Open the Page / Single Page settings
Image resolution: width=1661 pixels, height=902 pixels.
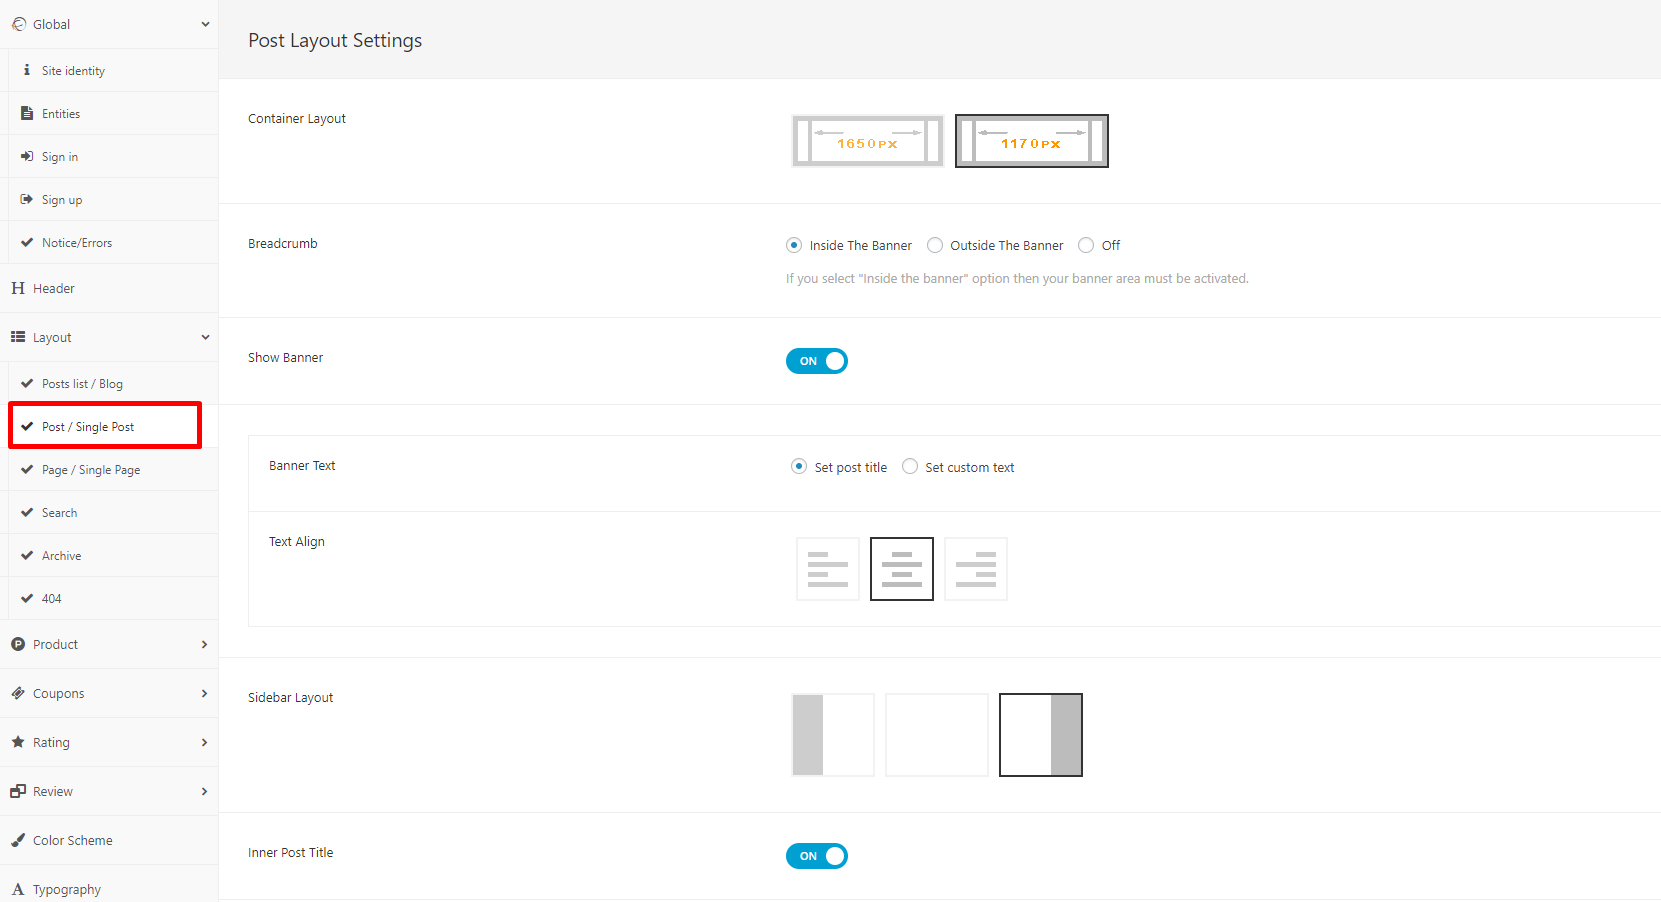point(91,470)
